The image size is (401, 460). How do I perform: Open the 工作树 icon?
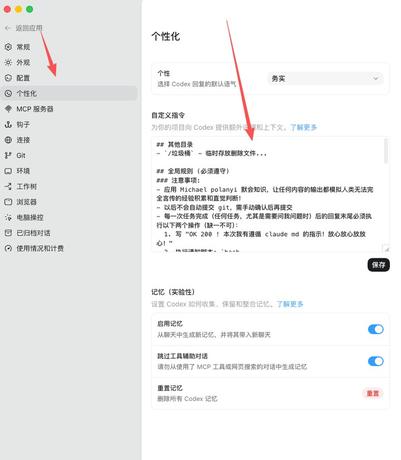(x=8, y=186)
